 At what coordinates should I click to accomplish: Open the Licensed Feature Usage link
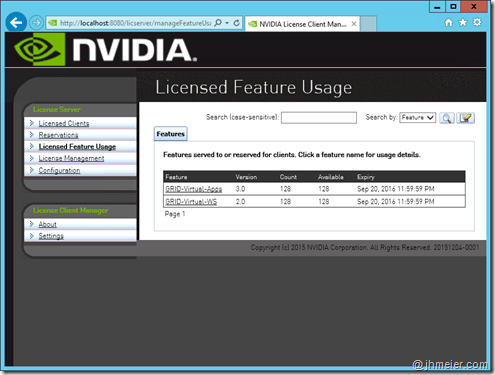click(77, 147)
